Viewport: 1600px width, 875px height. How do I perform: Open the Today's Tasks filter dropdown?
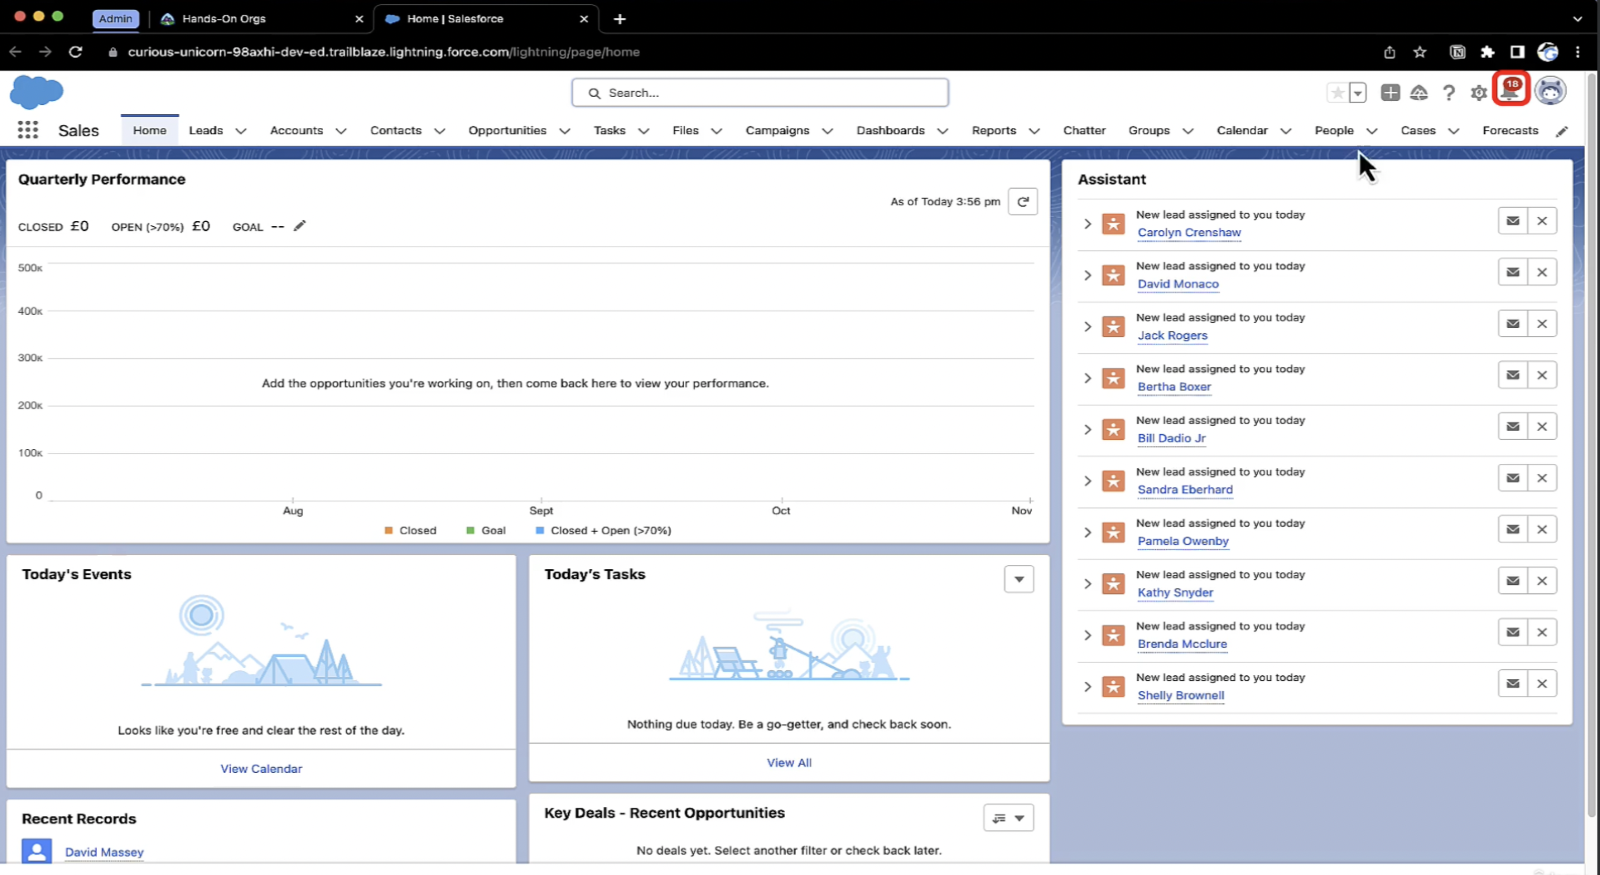[x=1019, y=579]
